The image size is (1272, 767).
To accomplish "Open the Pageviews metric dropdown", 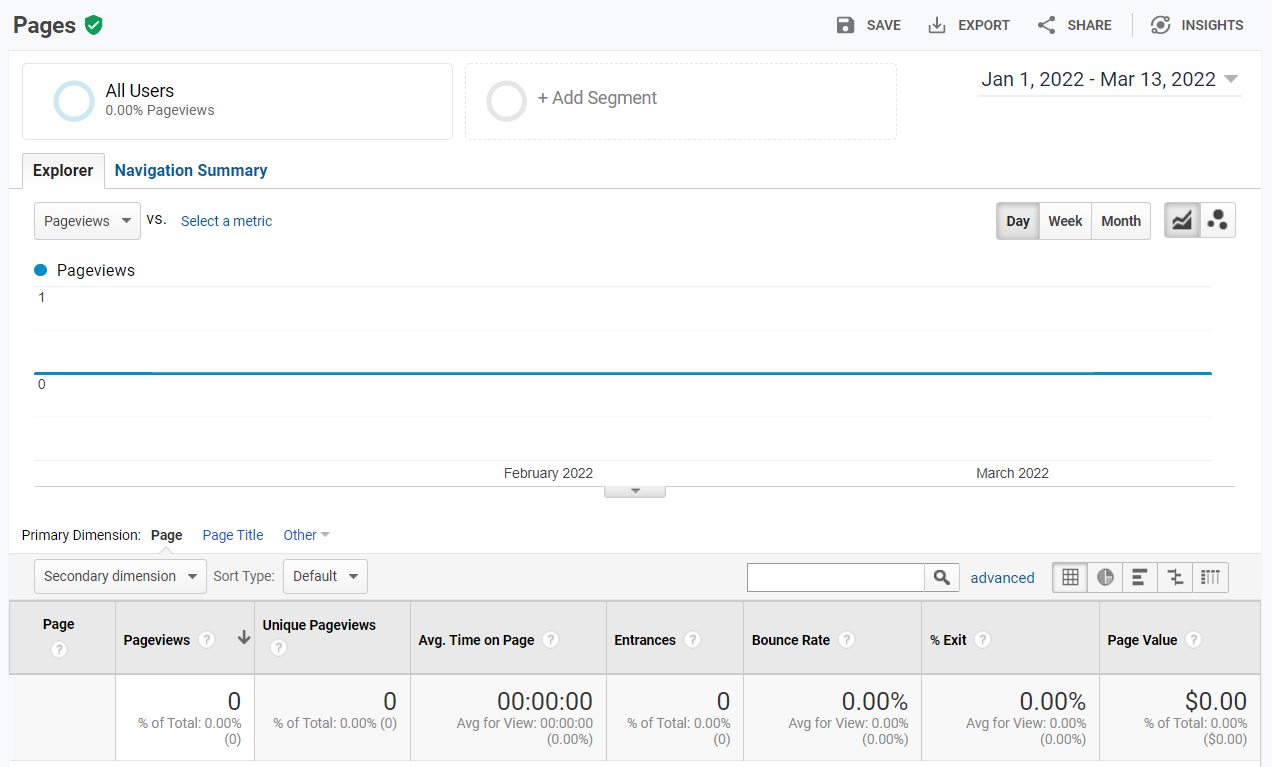I will (x=87, y=220).
